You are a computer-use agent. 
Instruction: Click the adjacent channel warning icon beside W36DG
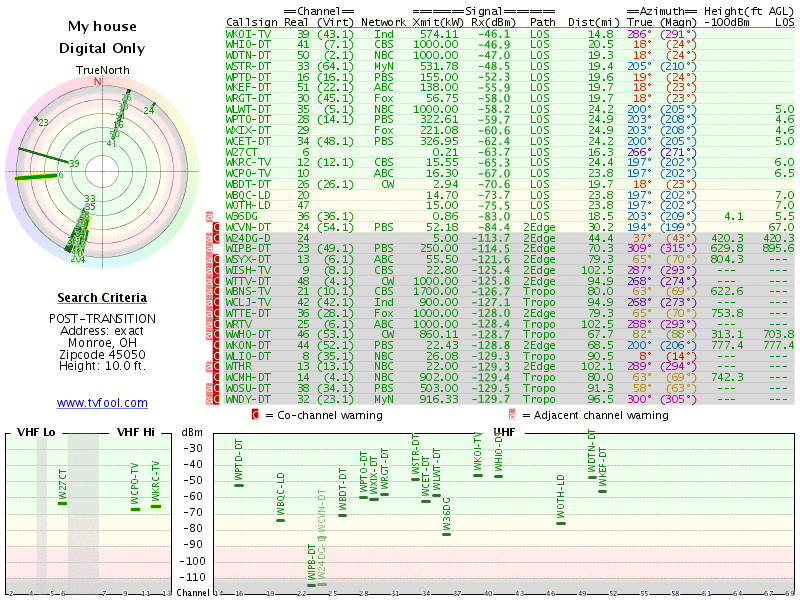[209, 216]
